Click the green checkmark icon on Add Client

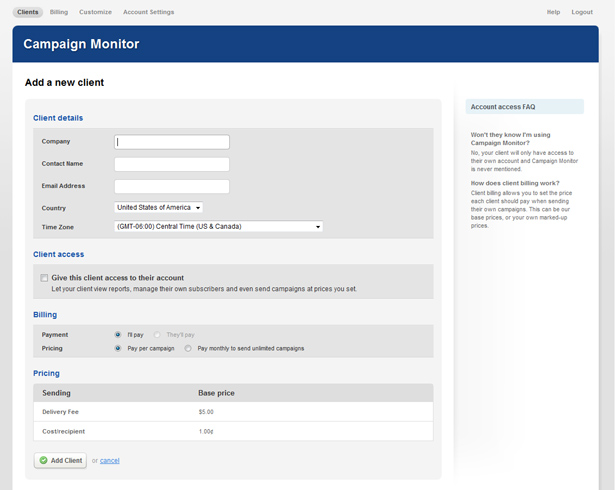click(x=44, y=461)
